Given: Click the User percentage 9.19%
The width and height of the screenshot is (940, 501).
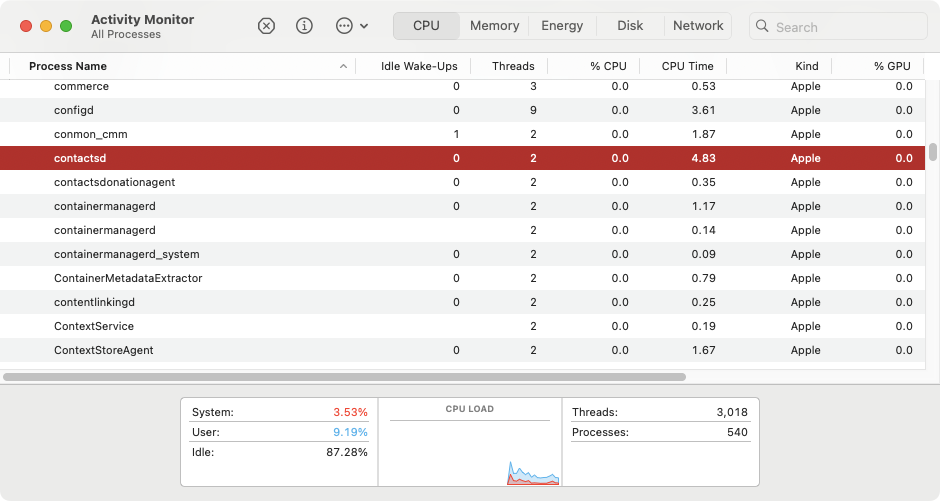Looking at the screenshot, I should click(350, 432).
